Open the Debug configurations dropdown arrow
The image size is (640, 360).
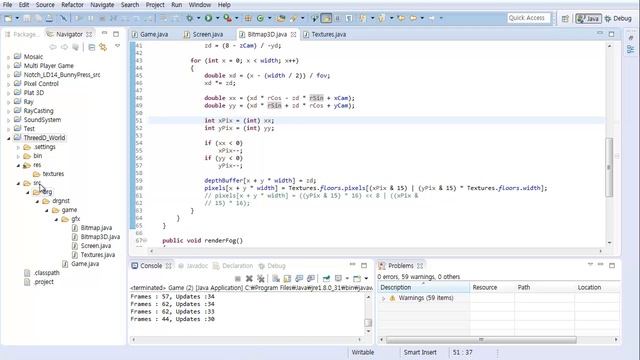point(198,18)
